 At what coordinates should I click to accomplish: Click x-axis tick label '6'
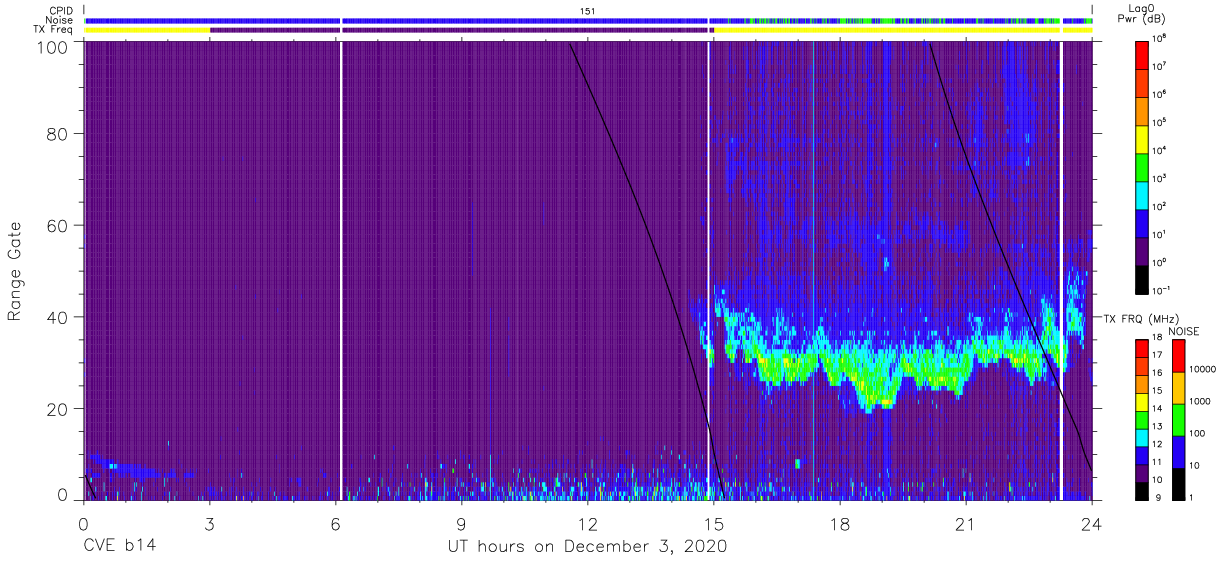(335, 524)
